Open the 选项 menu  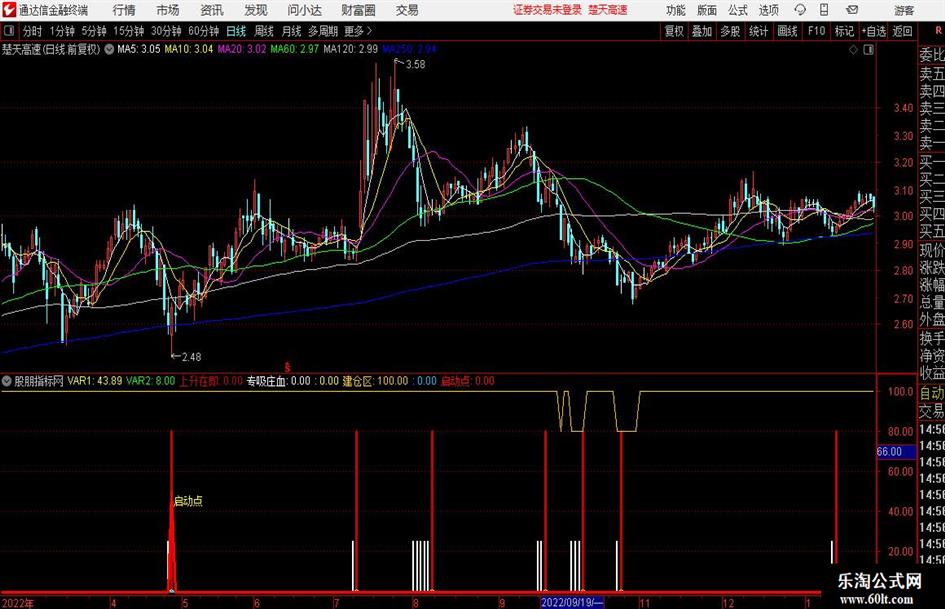[x=768, y=10]
